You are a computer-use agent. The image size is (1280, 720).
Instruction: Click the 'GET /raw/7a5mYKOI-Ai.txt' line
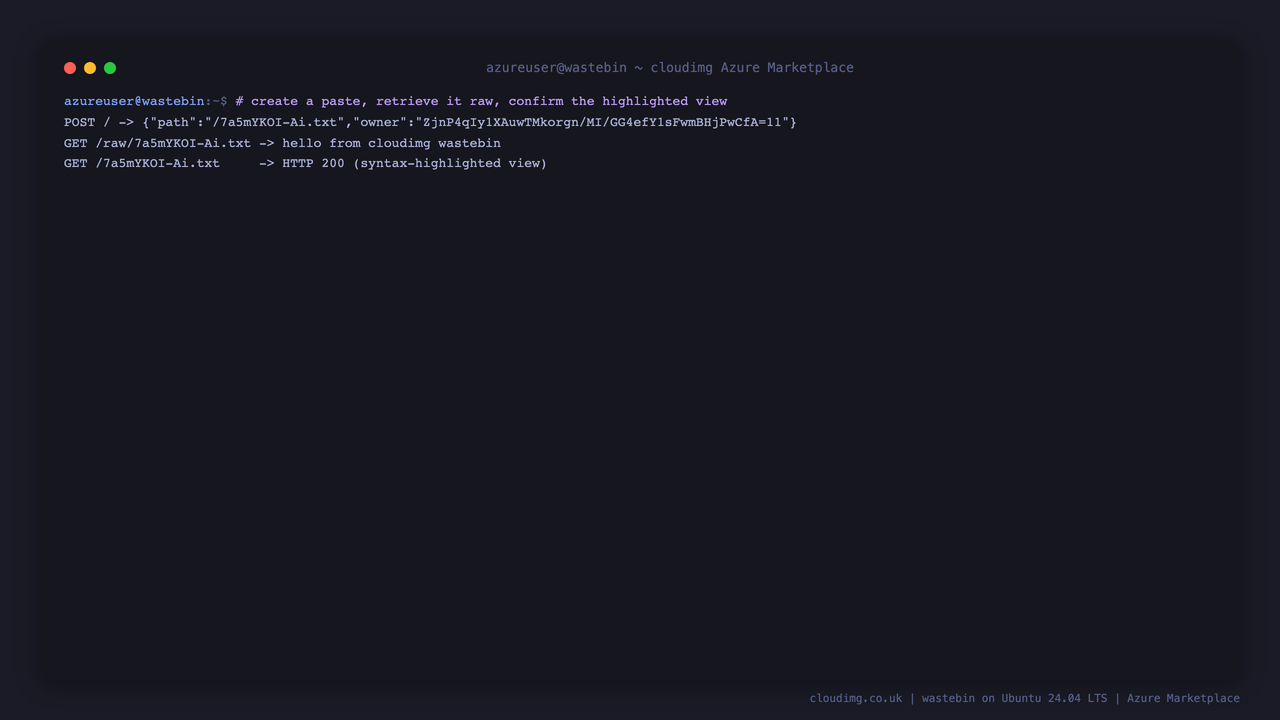(282, 143)
